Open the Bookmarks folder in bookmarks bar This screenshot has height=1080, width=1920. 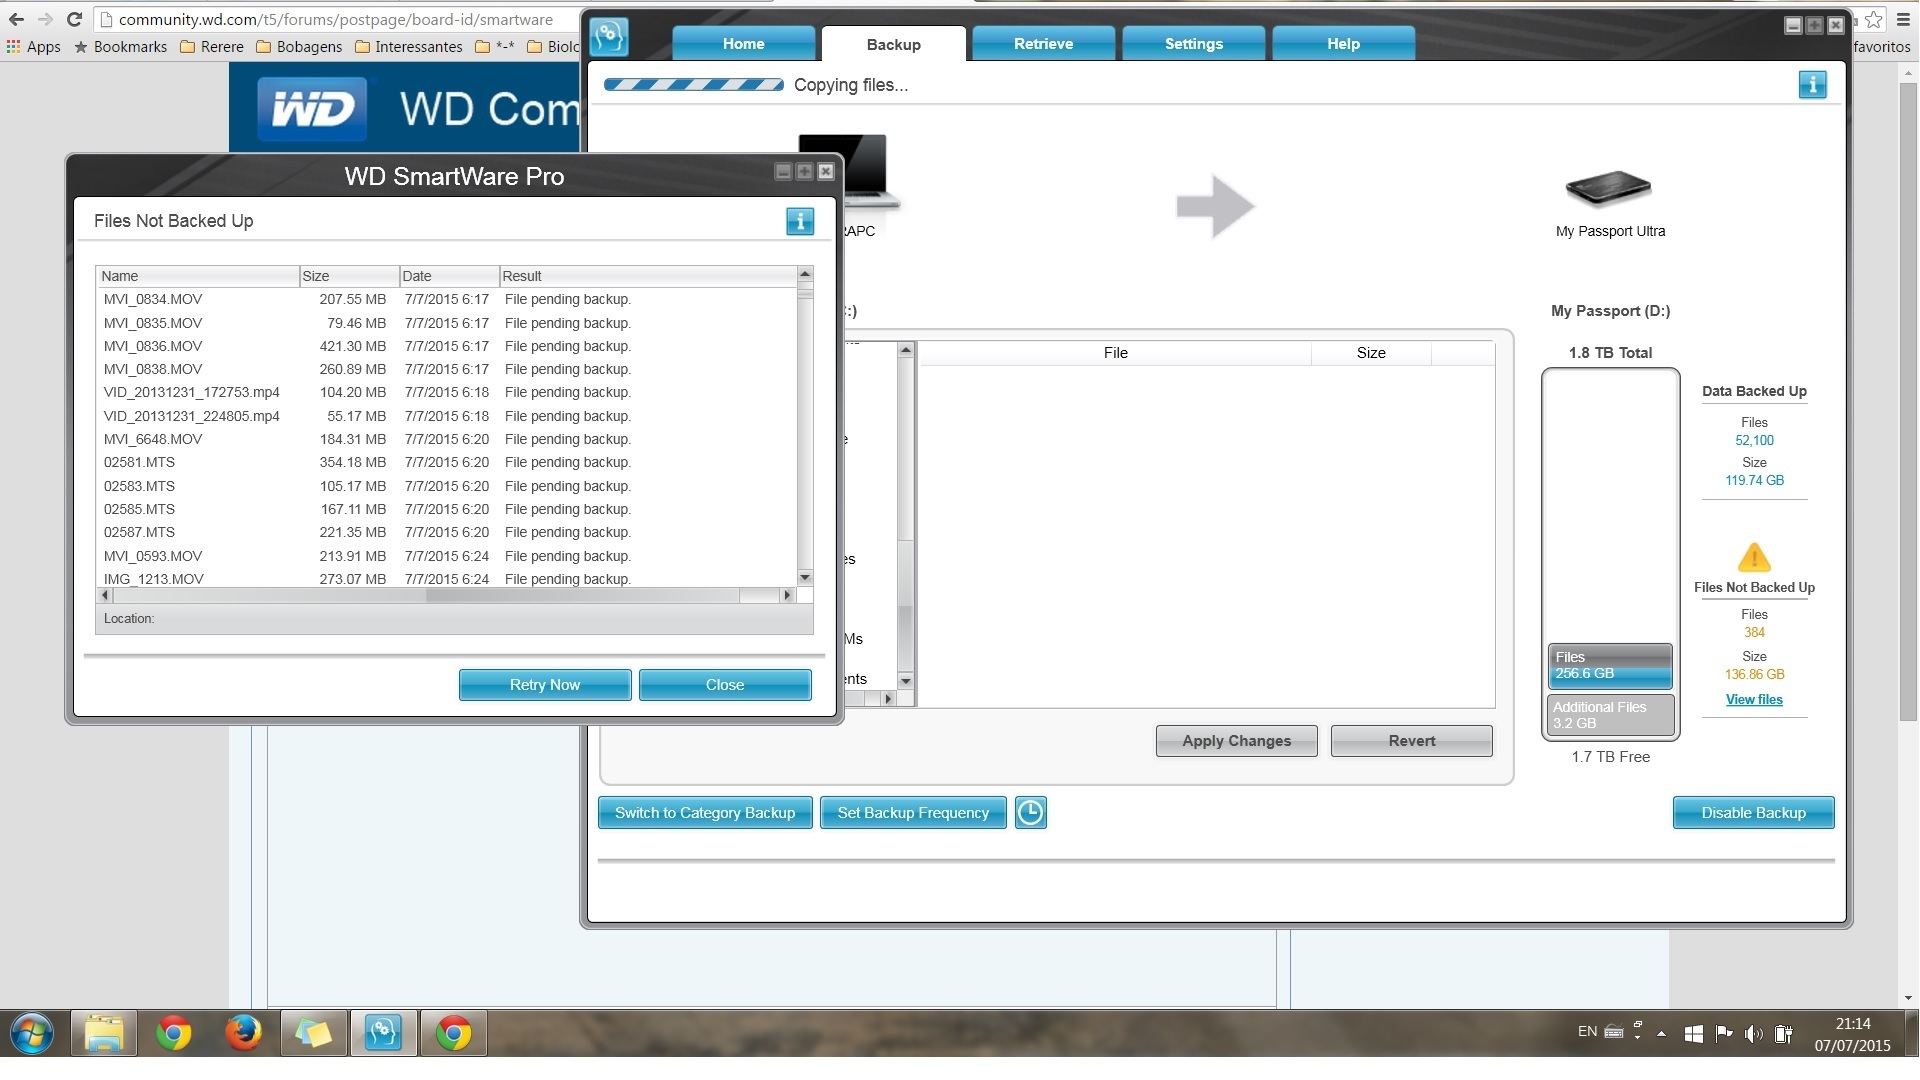(121, 46)
